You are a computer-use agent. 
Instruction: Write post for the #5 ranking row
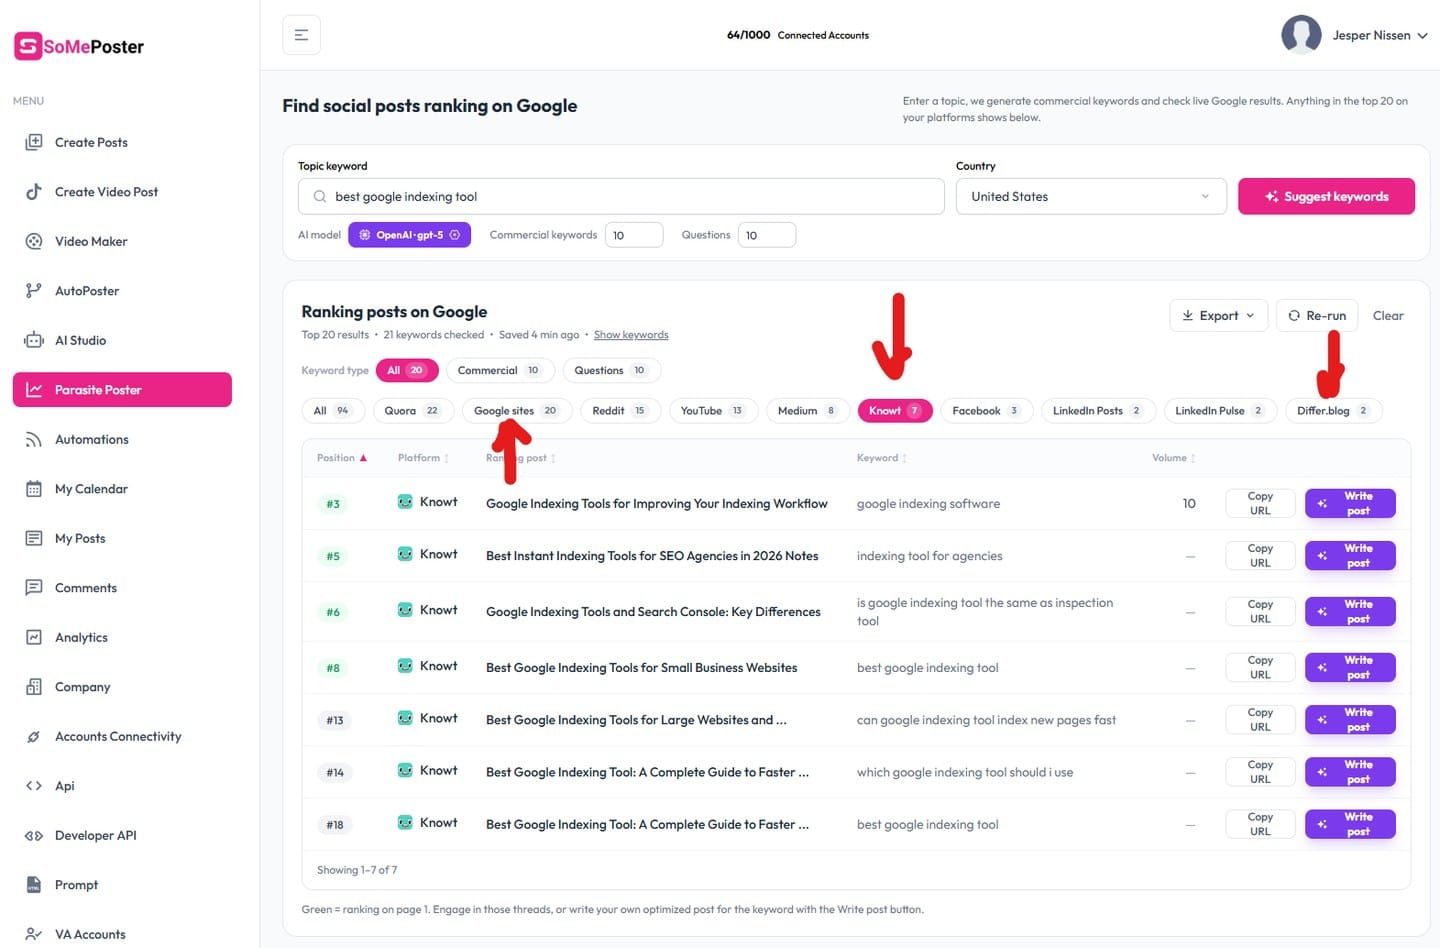1350,555
